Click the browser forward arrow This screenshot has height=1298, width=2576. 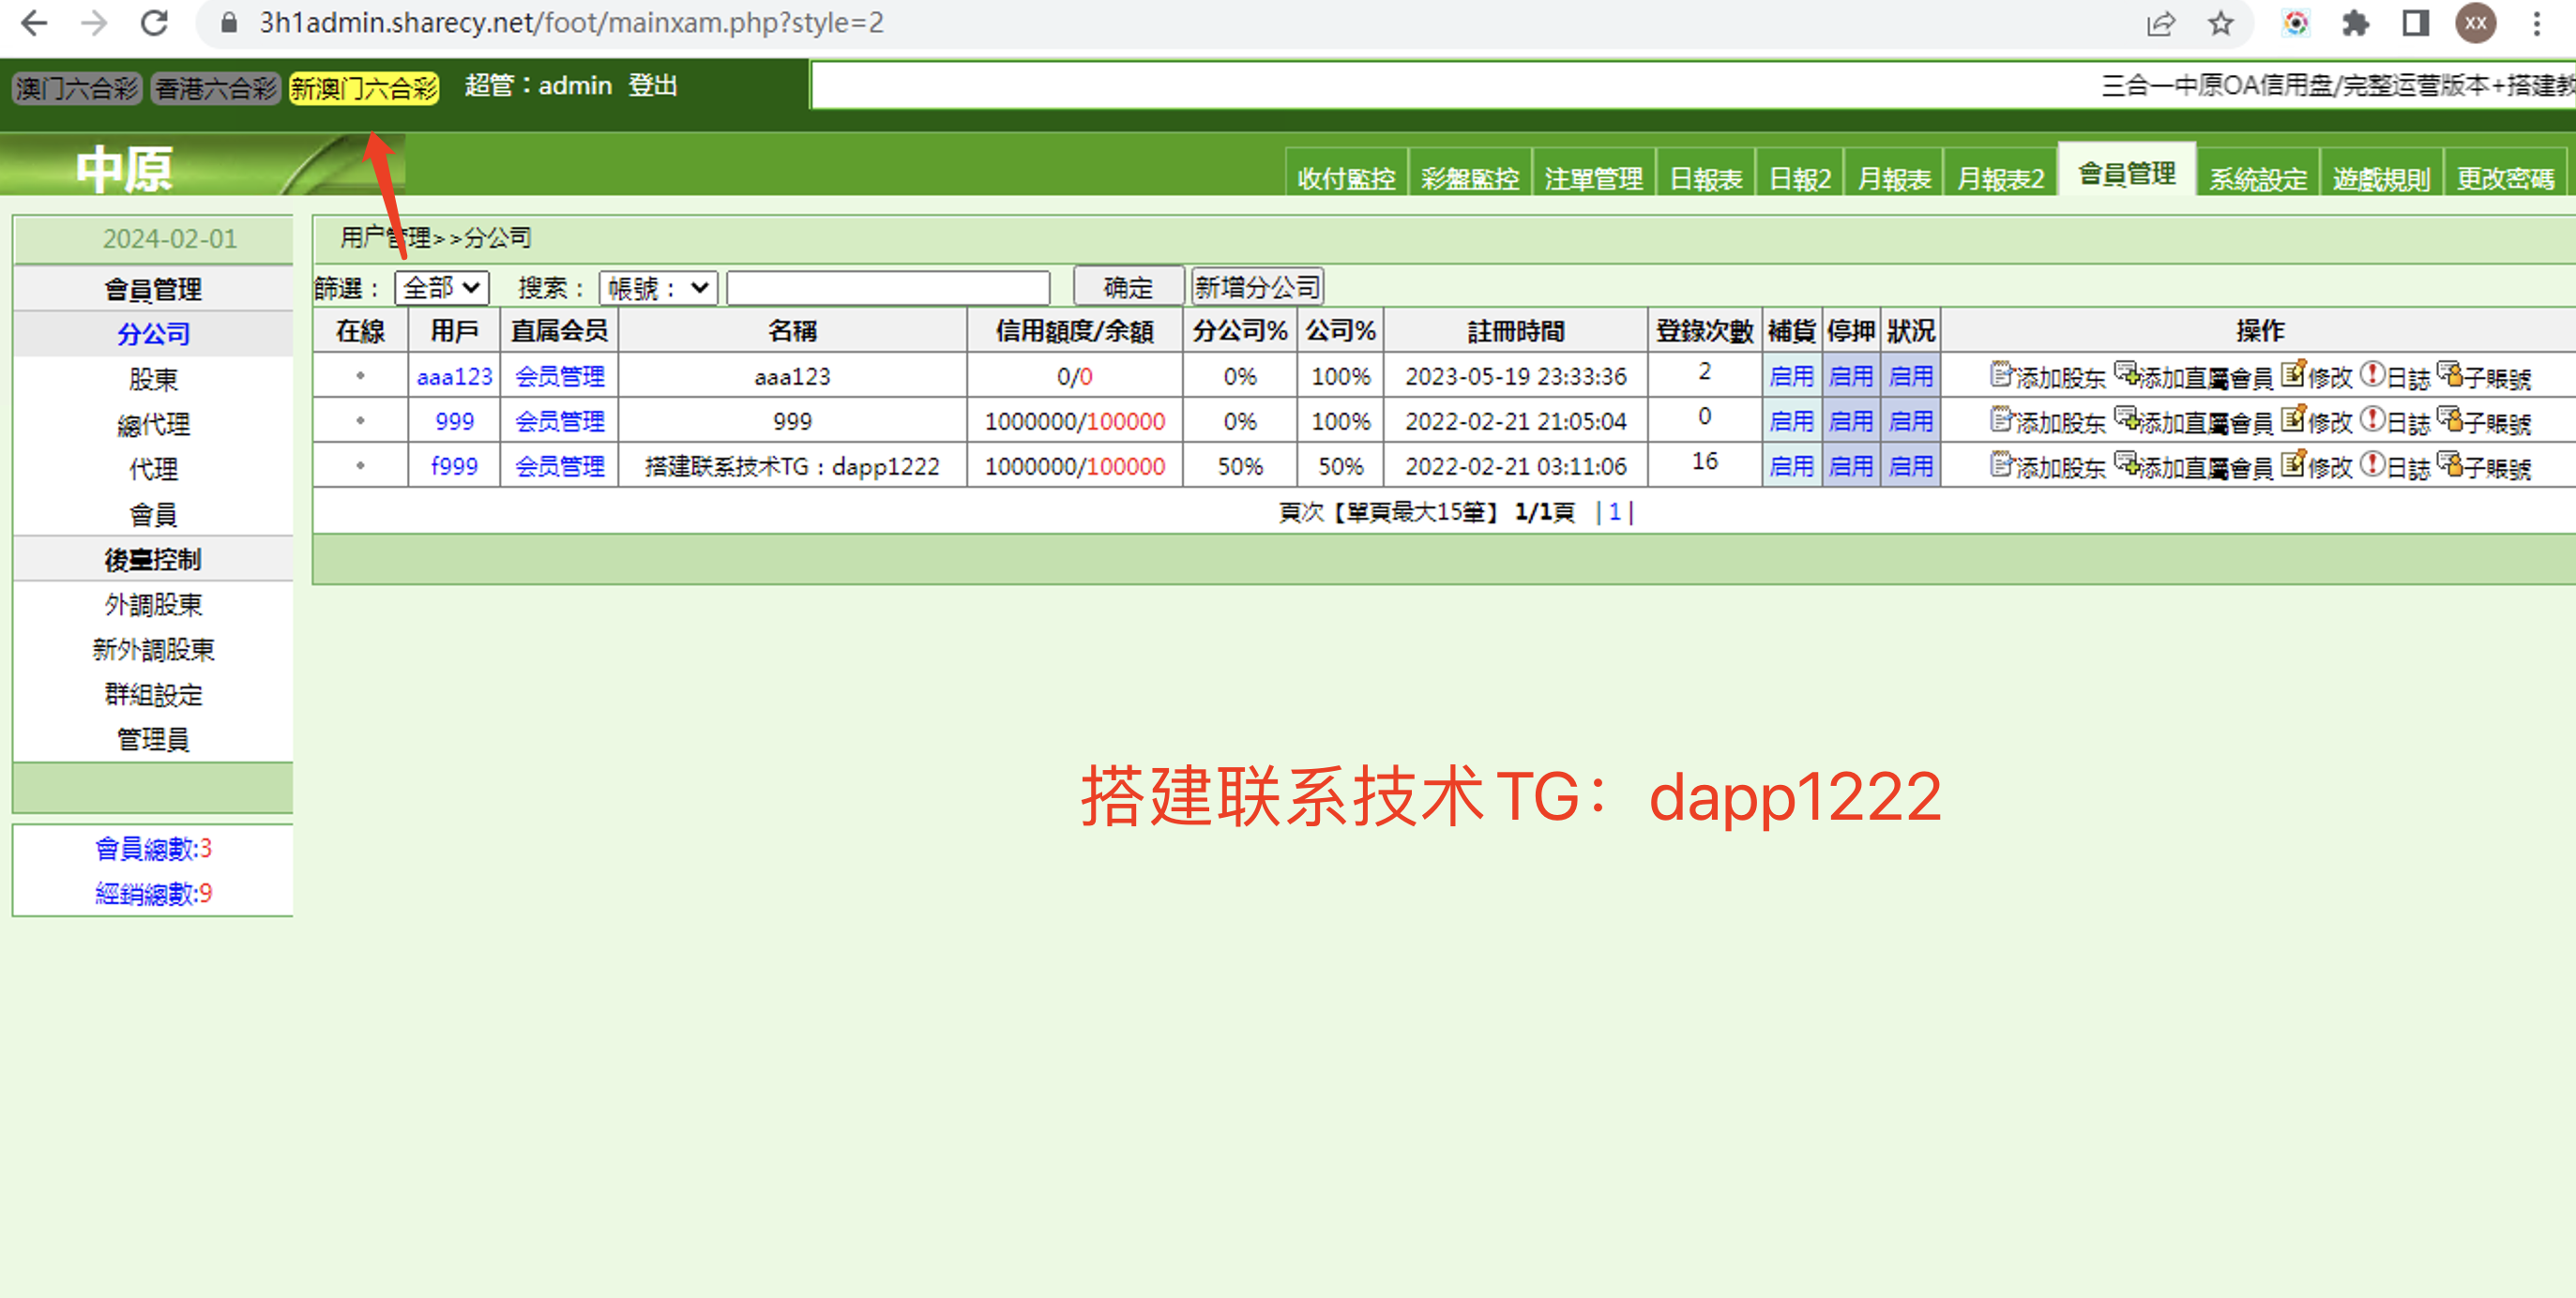(x=94, y=22)
